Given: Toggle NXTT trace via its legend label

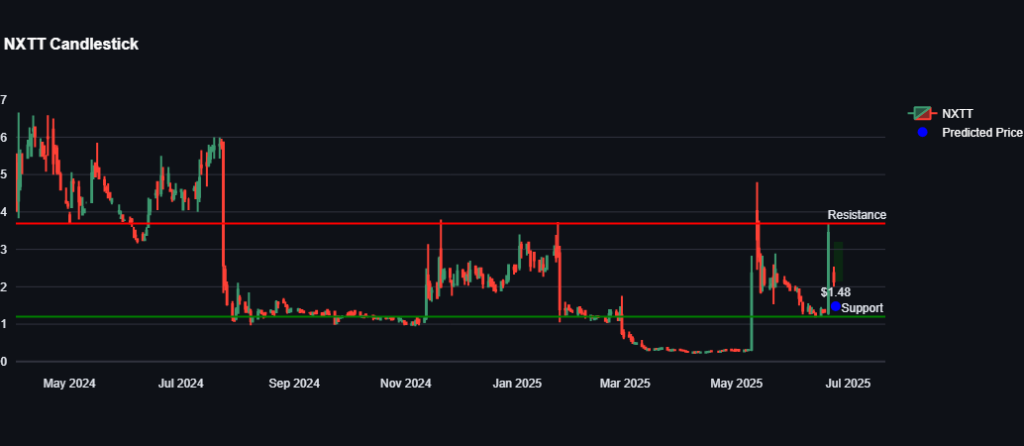Looking at the screenshot, I should [x=957, y=114].
